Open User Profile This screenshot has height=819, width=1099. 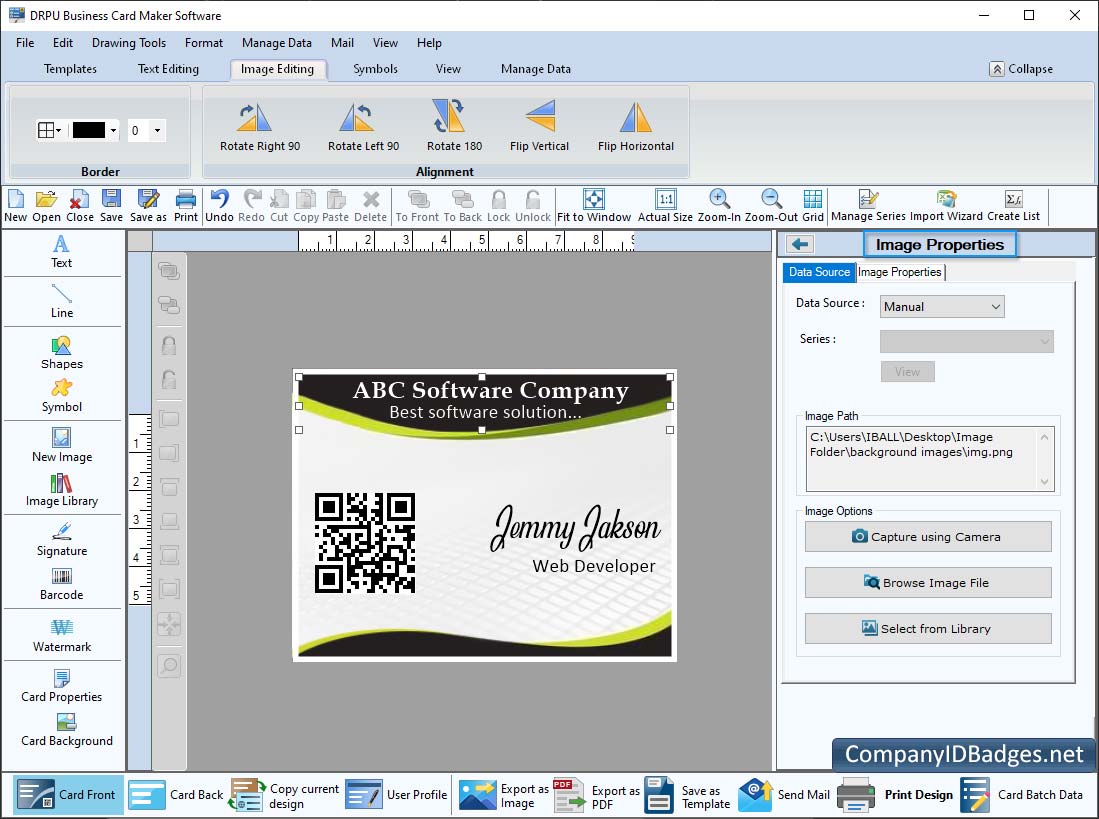click(x=397, y=794)
